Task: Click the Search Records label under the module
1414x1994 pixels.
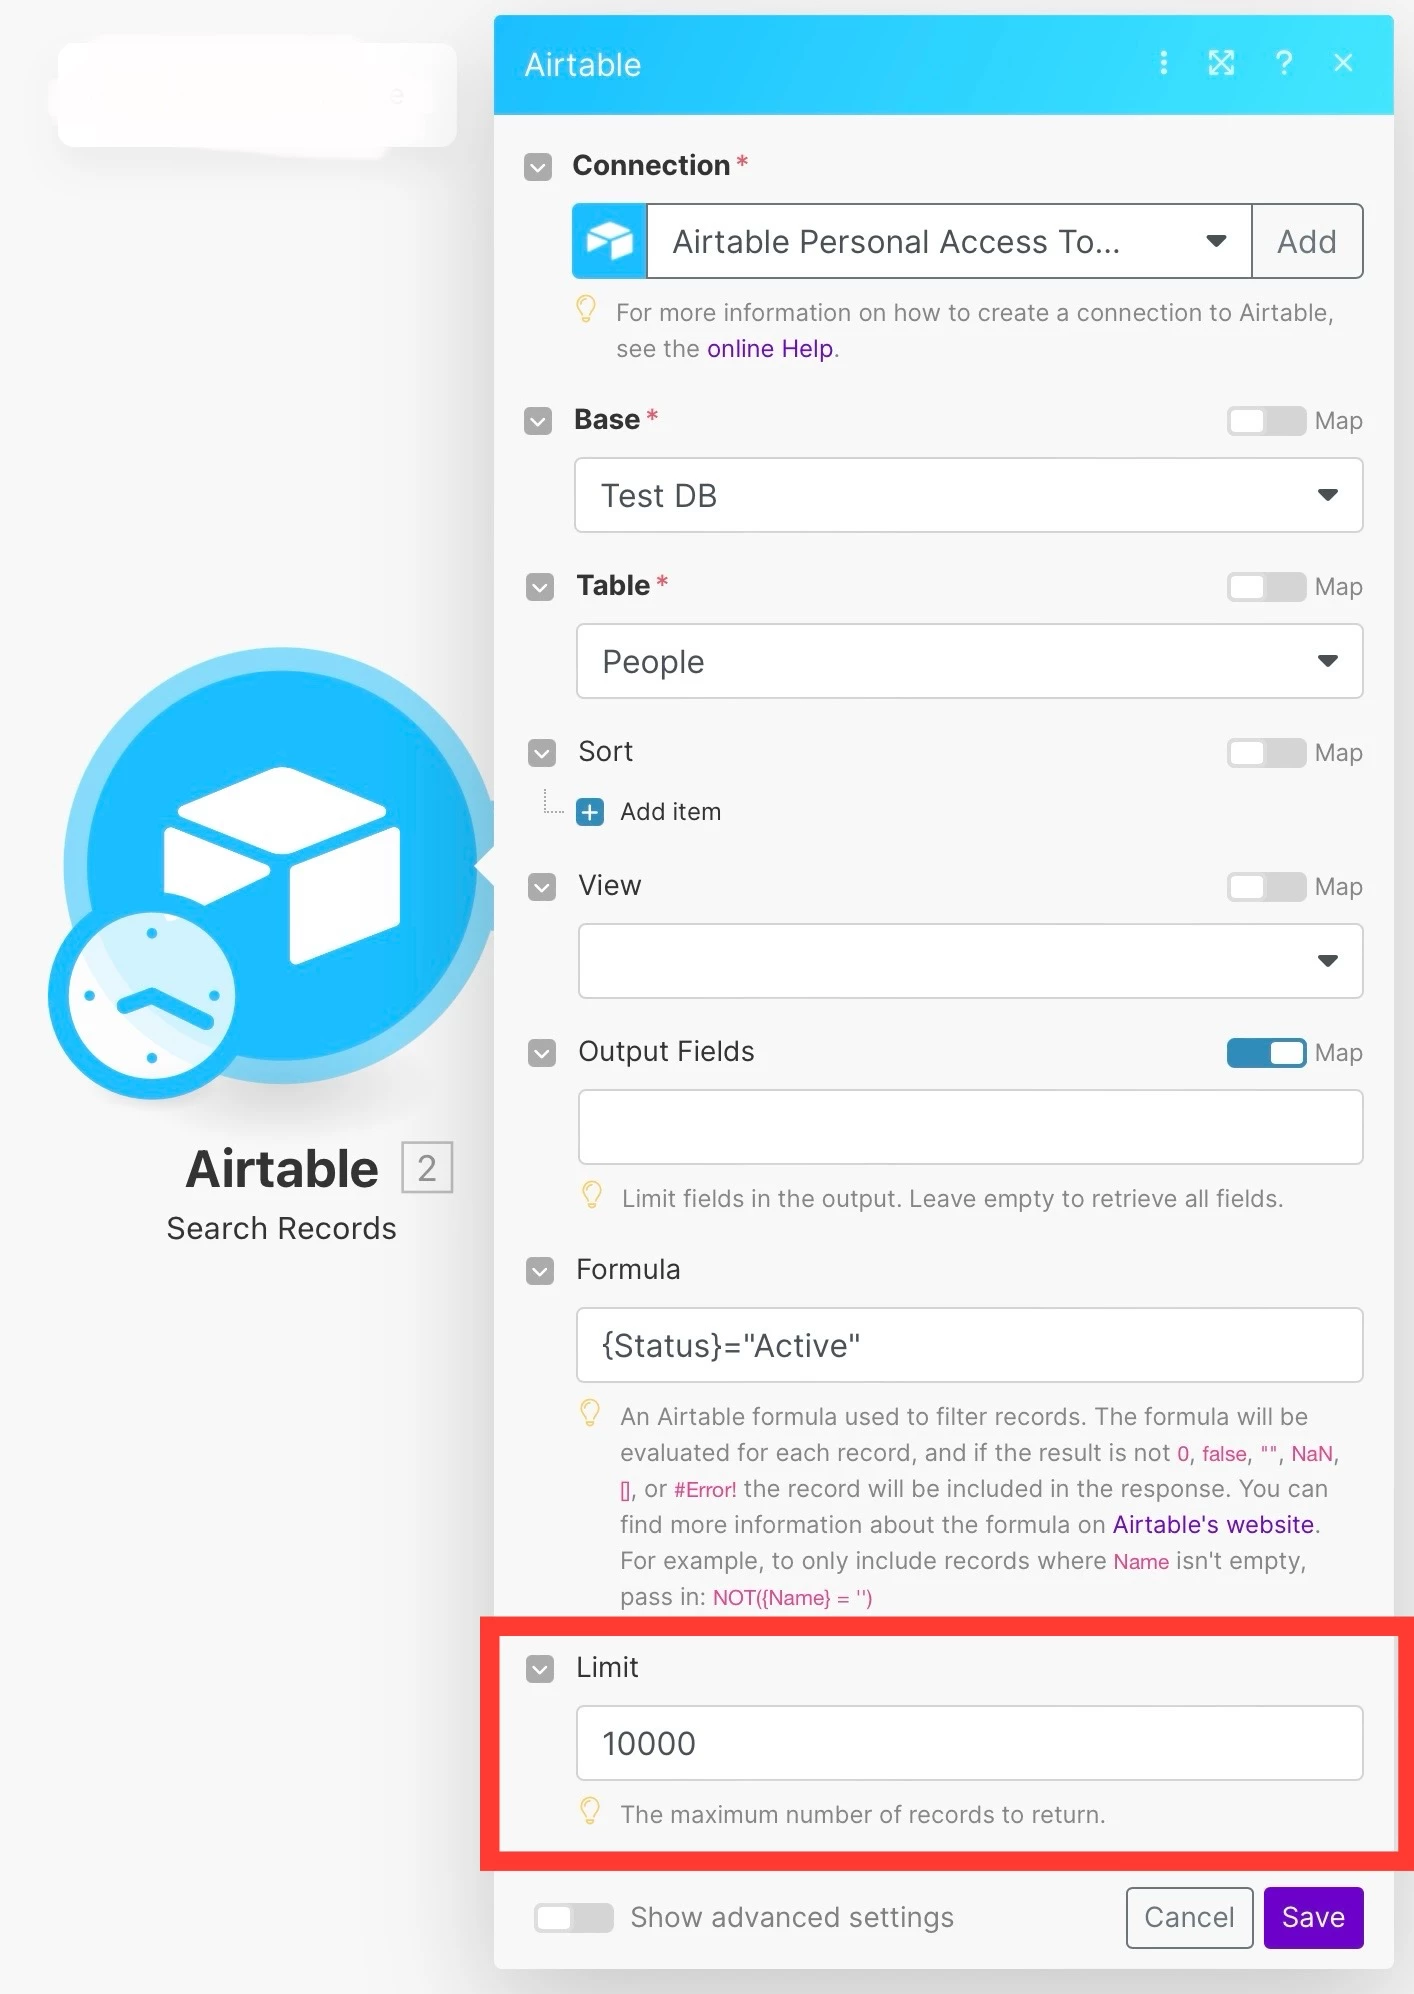Action: coord(281,1228)
